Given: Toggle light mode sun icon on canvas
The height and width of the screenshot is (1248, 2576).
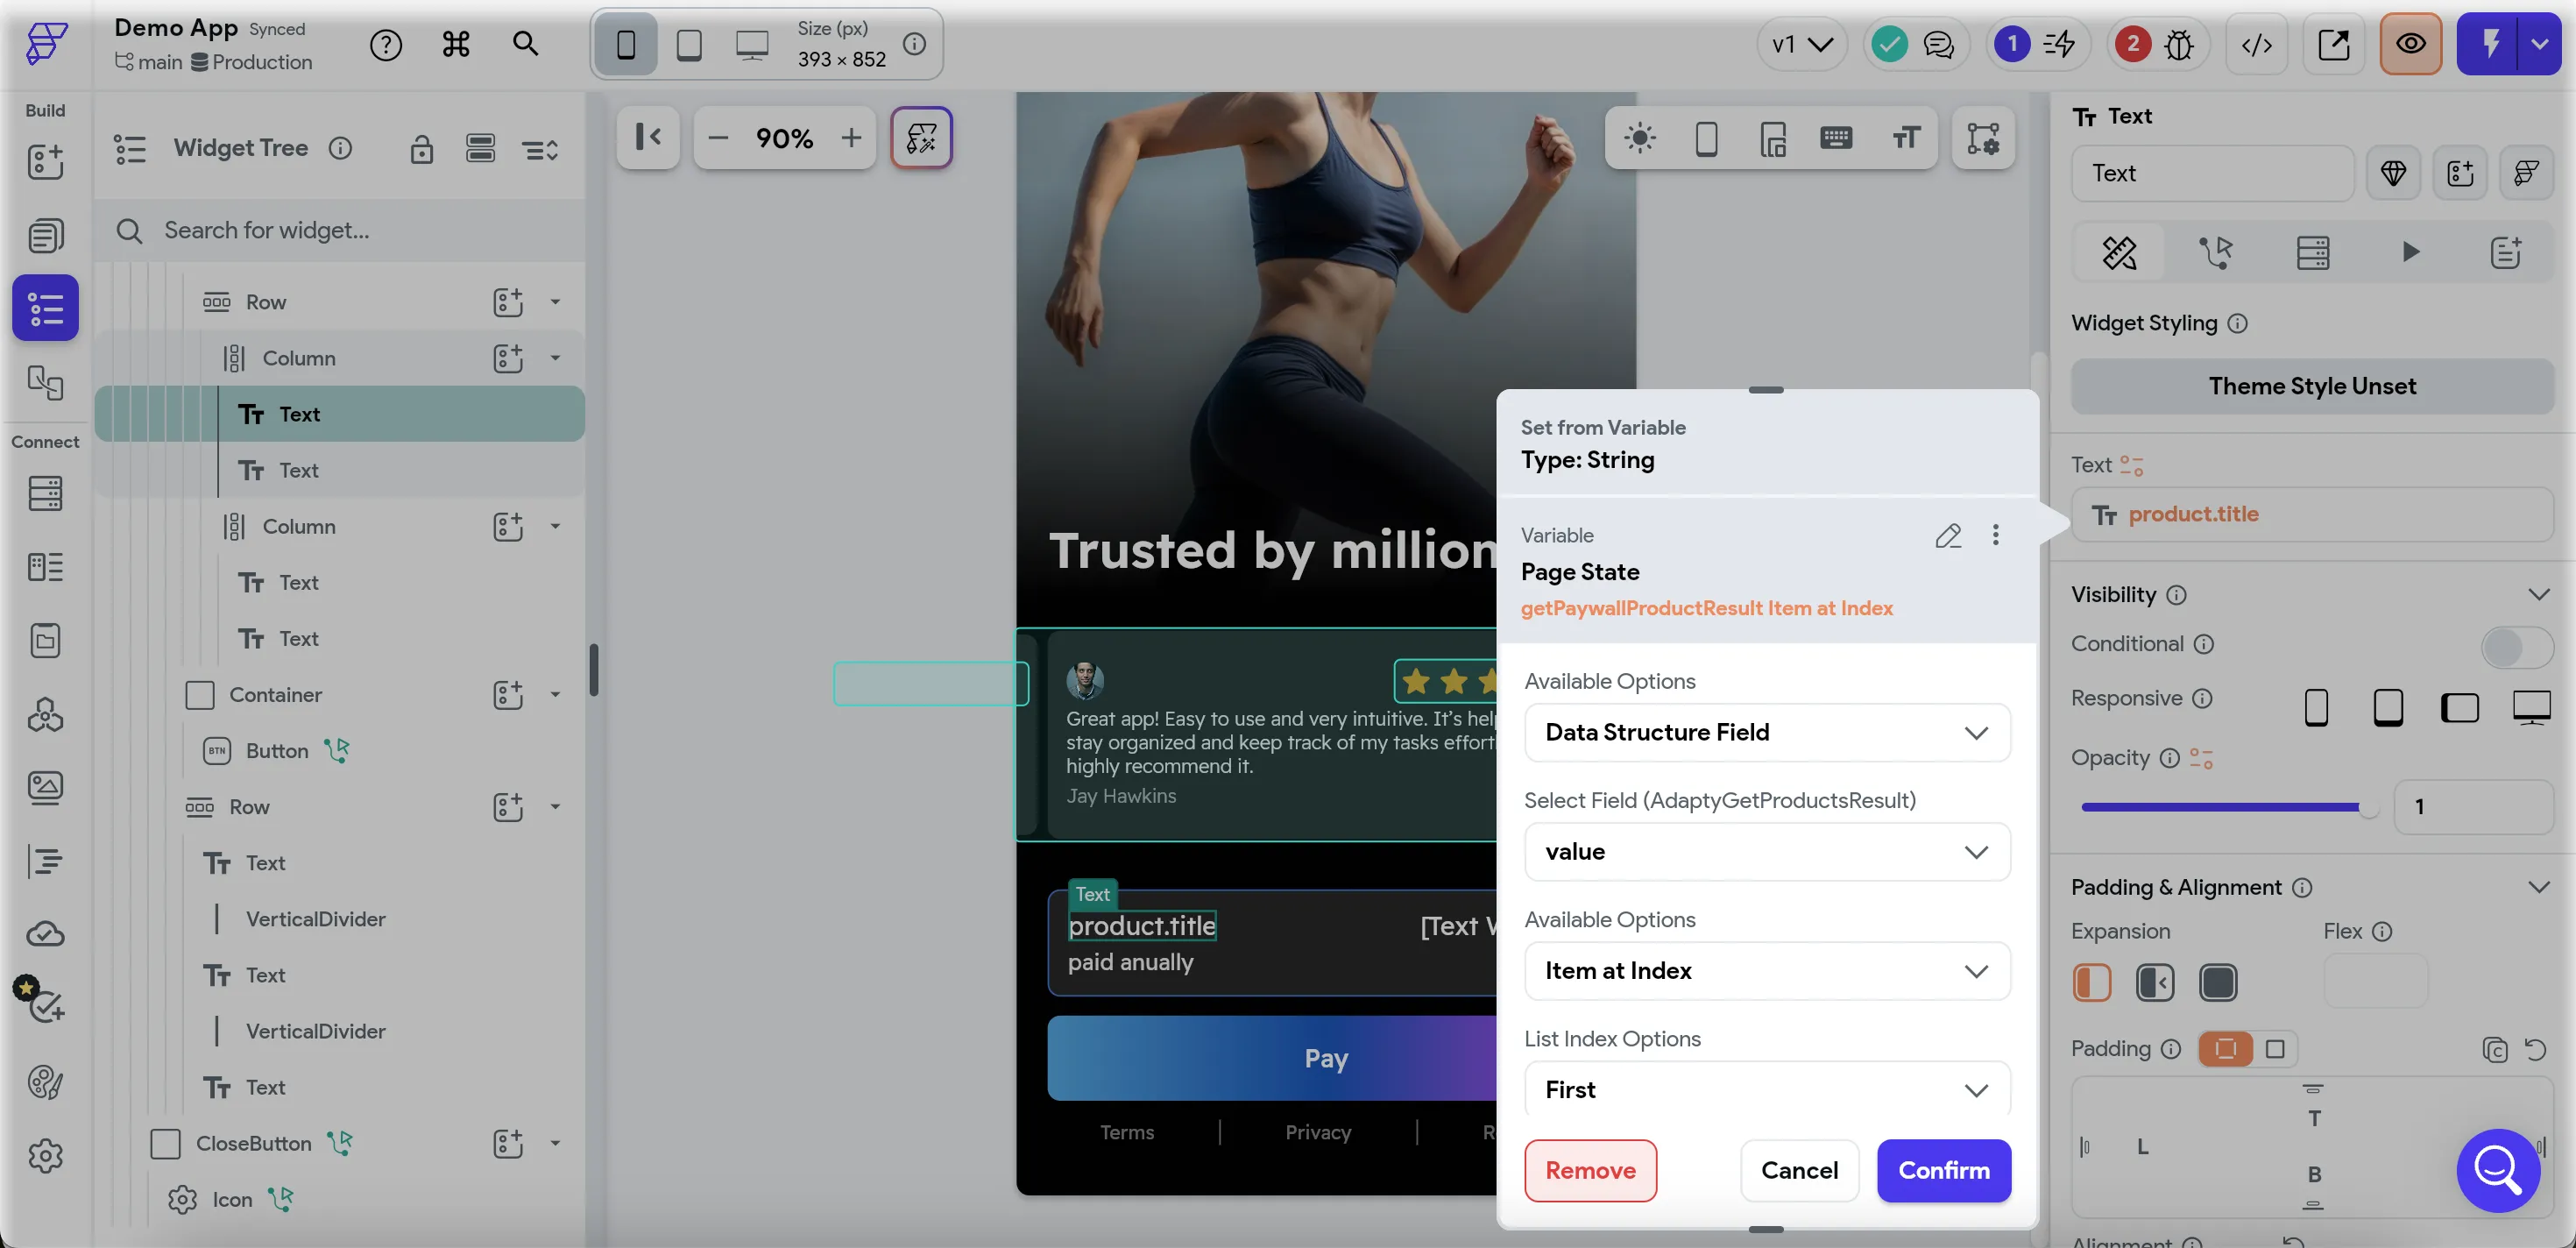Looking at the screenshot, I should point(1640,138).
